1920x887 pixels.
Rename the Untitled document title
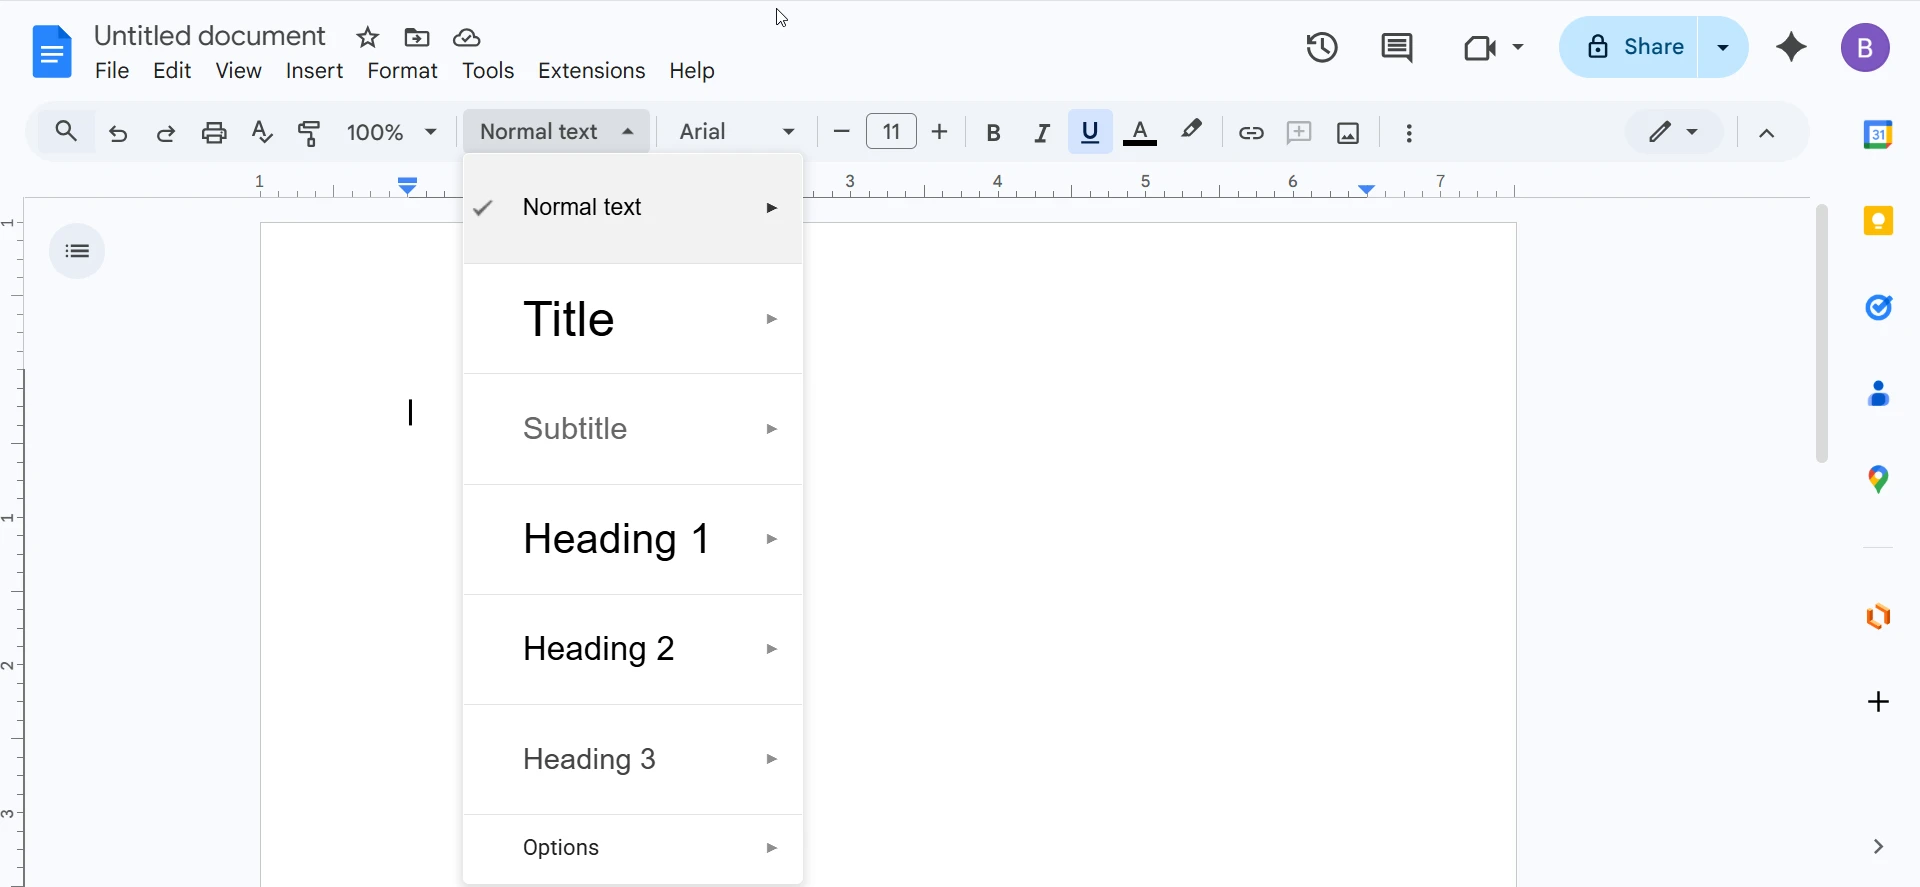click(210, 36)
